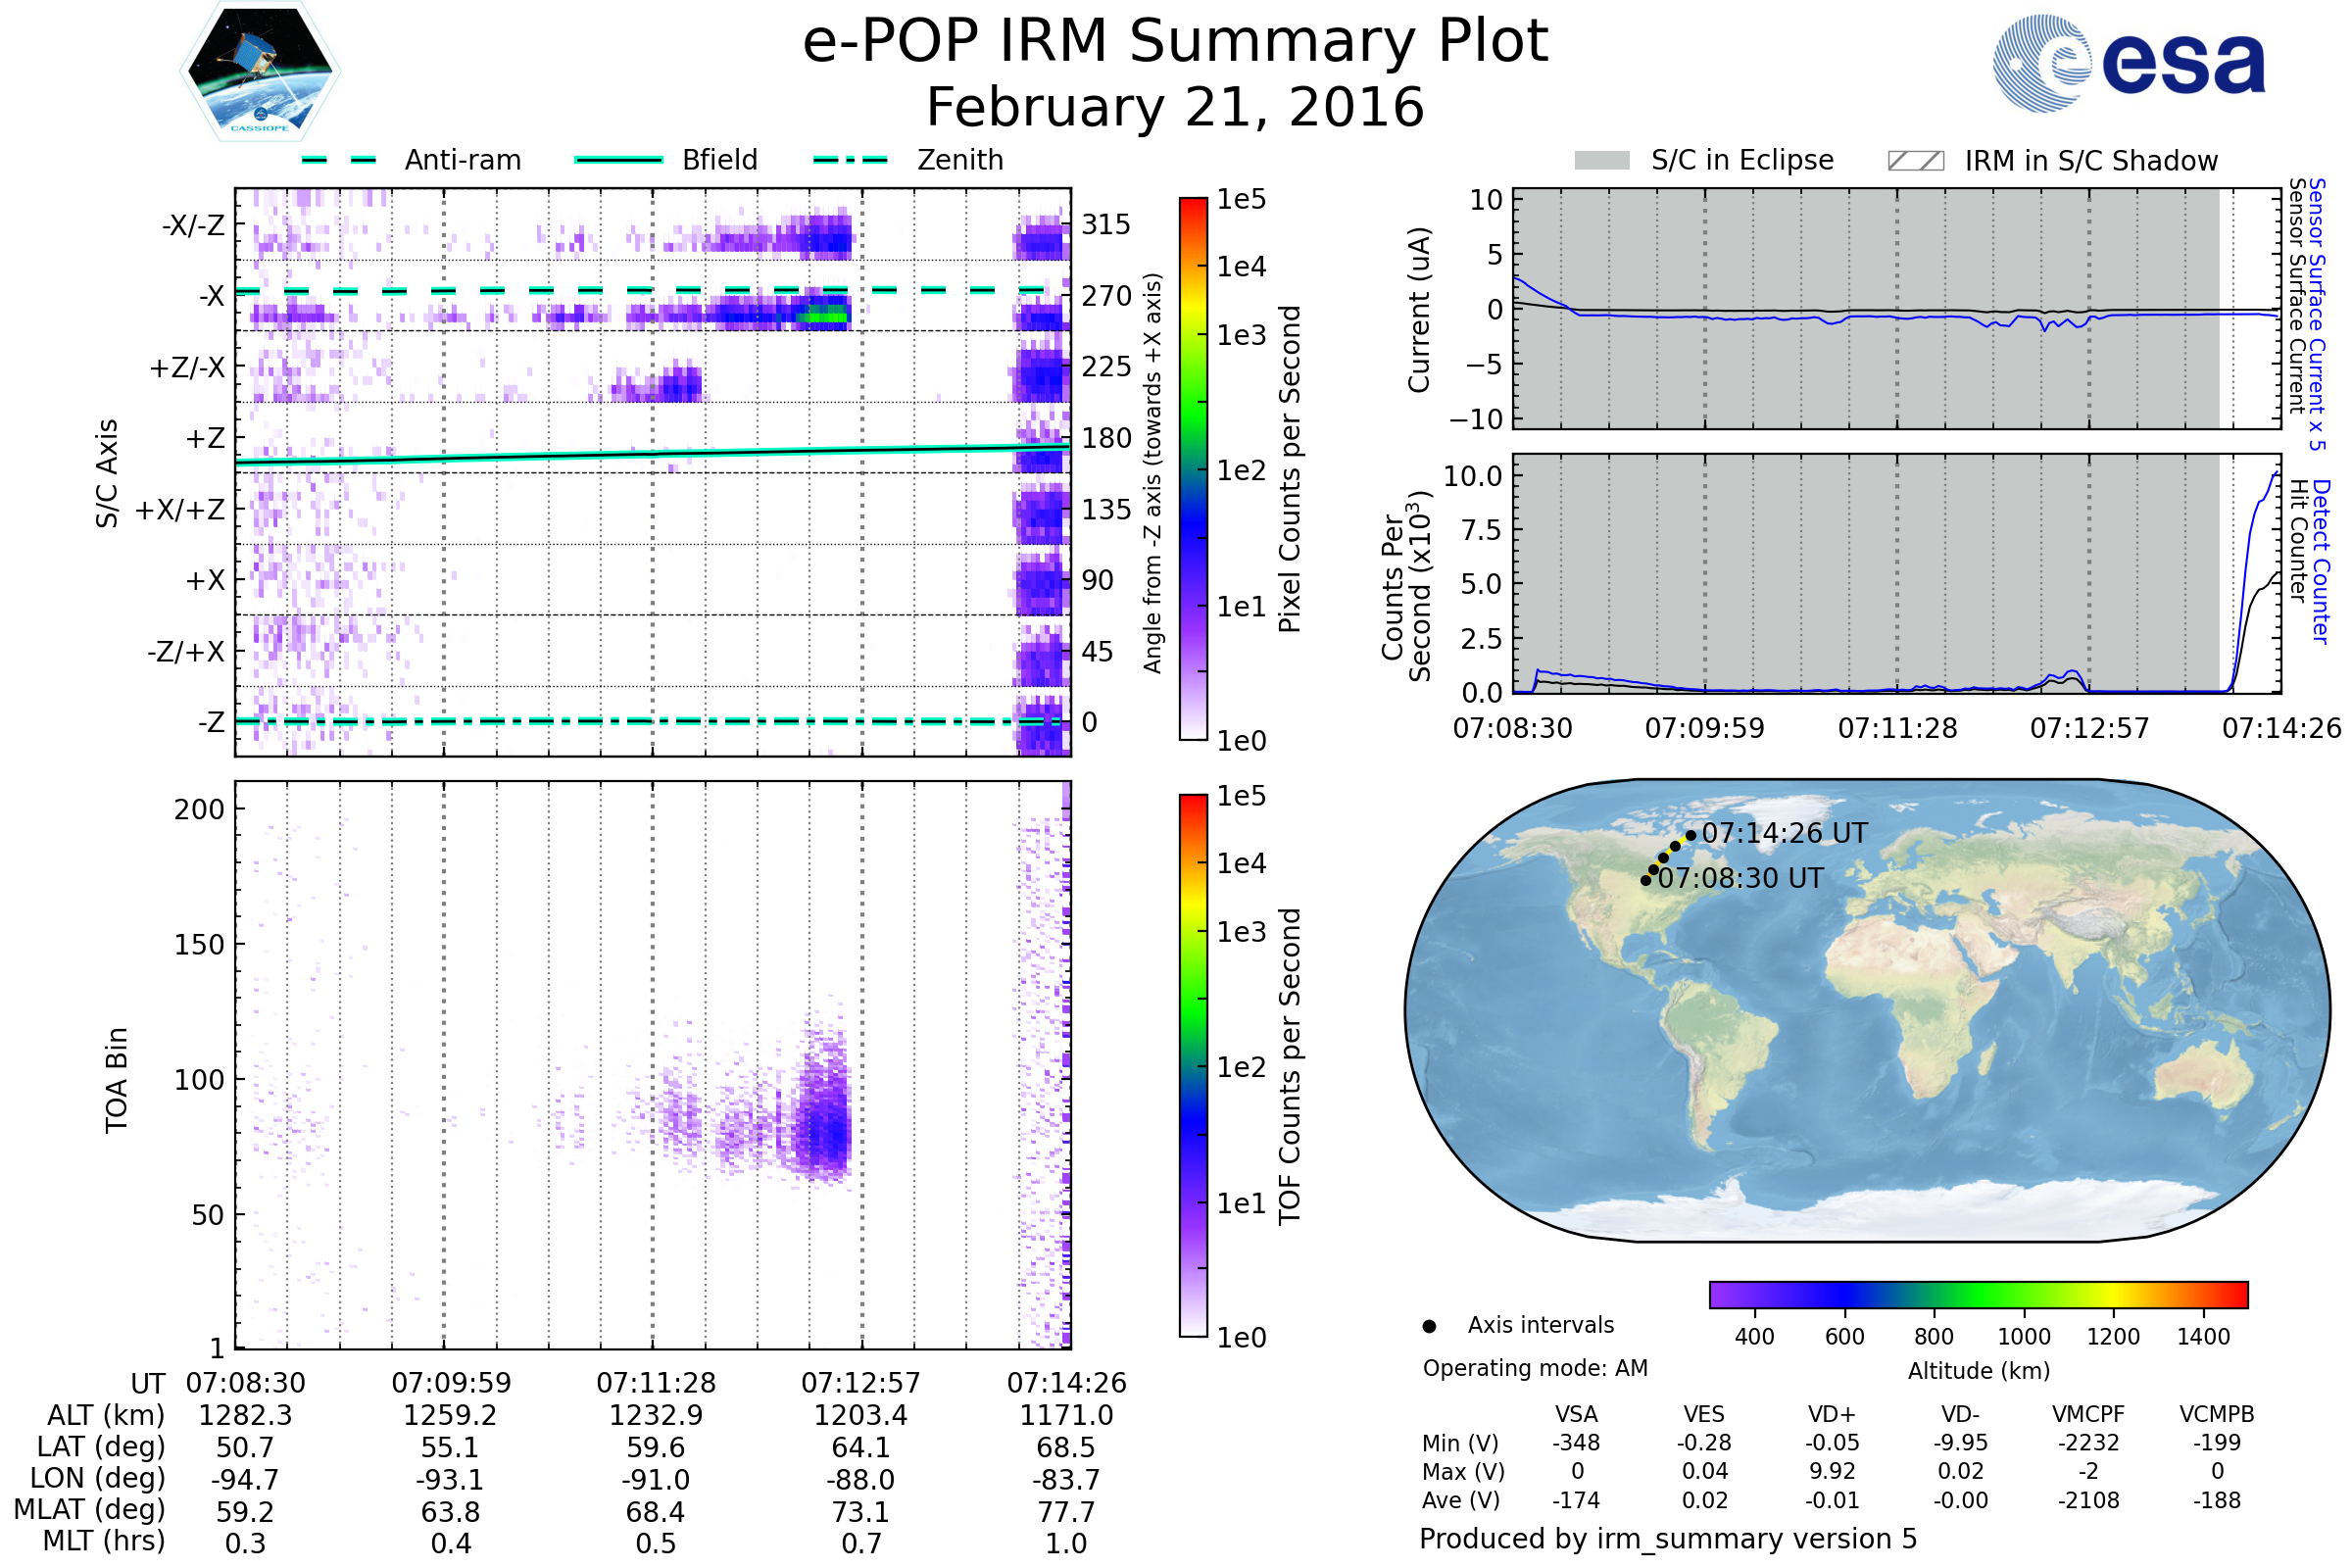Click the VSA voltage column header
Image resolution: width=2352 pixels, height=1568 pixels.
pyautogui.click(x=1576, y=1414)
